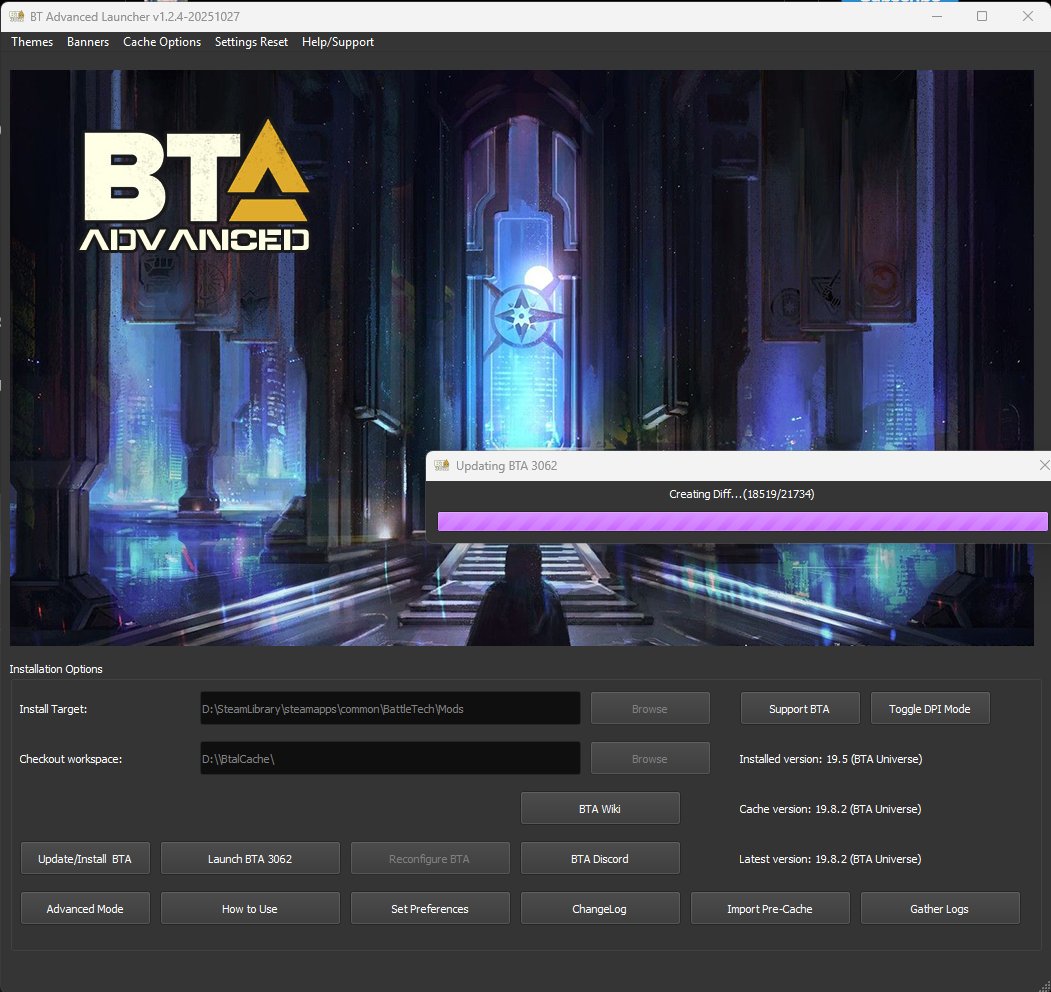Click the Checkout workspace path field
The height and width of the screenshot is (992, 1051).
(390, 759)
